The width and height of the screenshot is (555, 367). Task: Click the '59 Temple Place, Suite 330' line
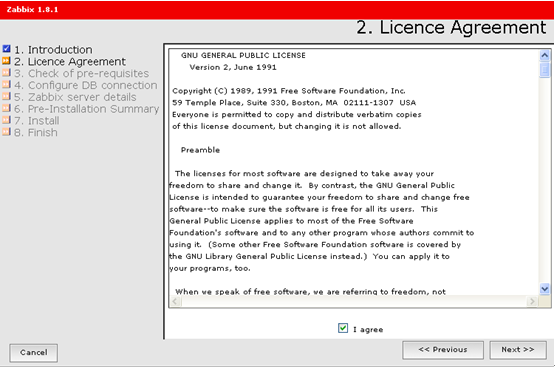click(x=294, y=103)
